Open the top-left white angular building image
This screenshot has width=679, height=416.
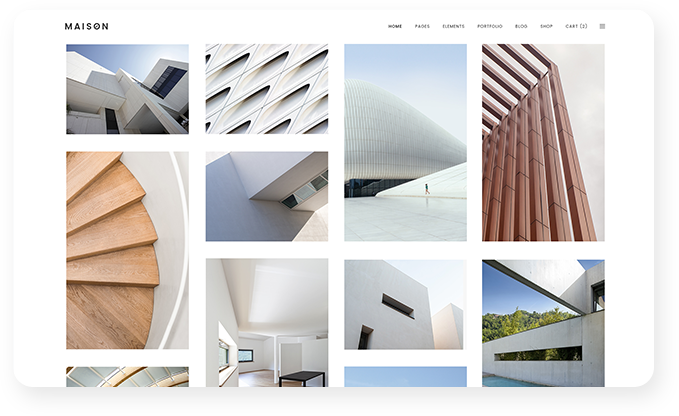[127, 89]
